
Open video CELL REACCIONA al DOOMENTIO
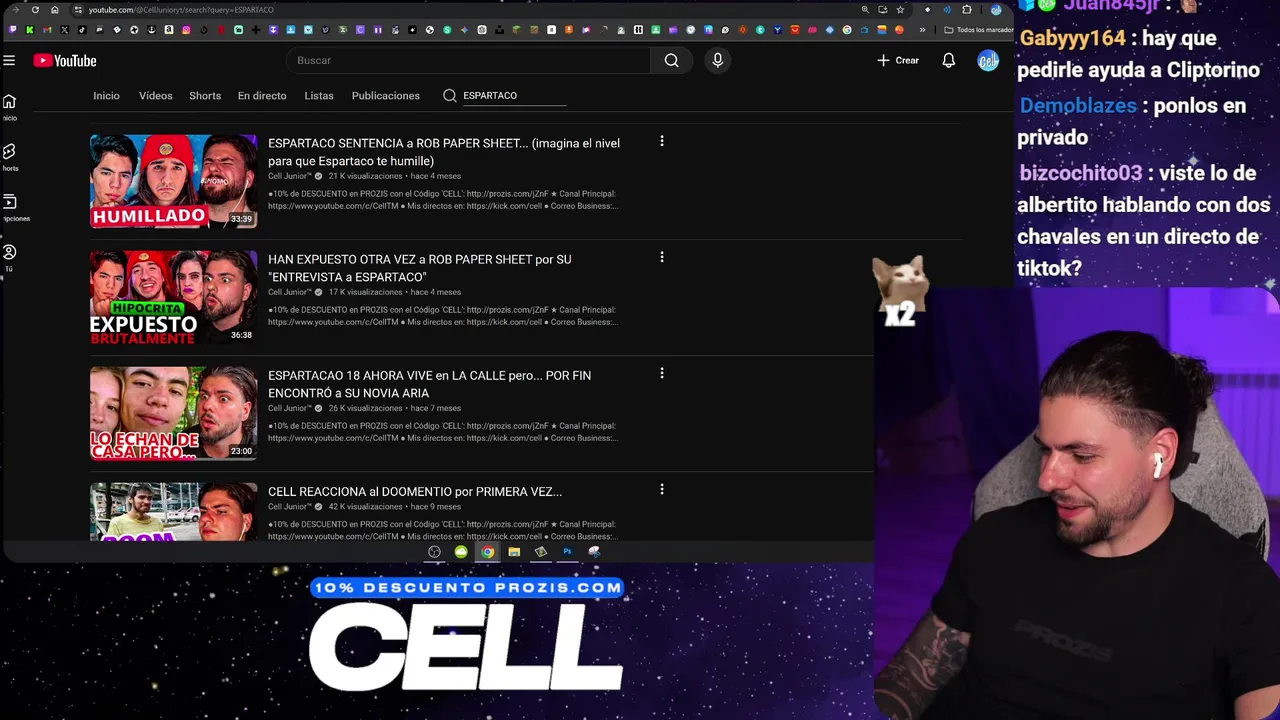pyautogui.click(x=415, y=491)
